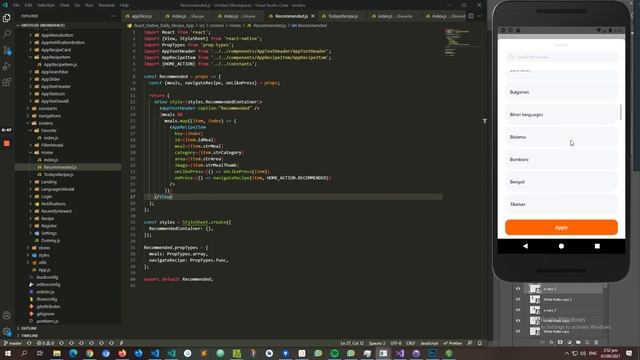The height and width of the screenshot is (360, 640).
Task: Open the errors and warnings count in the status bar
Action: pyautogui.click(x=45, y=343)
